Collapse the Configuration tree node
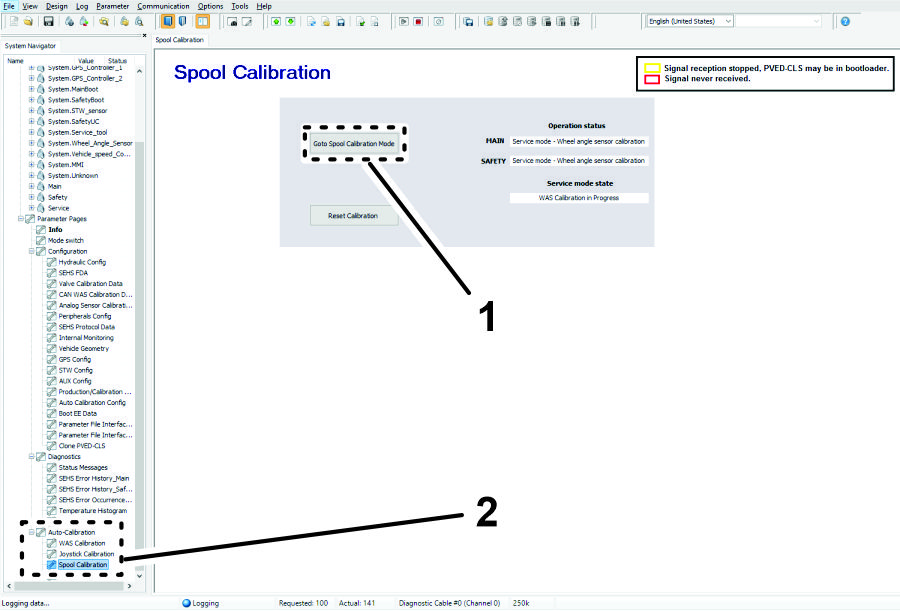This screenshot has width=900, height=611. pyautogui.click(x=31, y=251)
